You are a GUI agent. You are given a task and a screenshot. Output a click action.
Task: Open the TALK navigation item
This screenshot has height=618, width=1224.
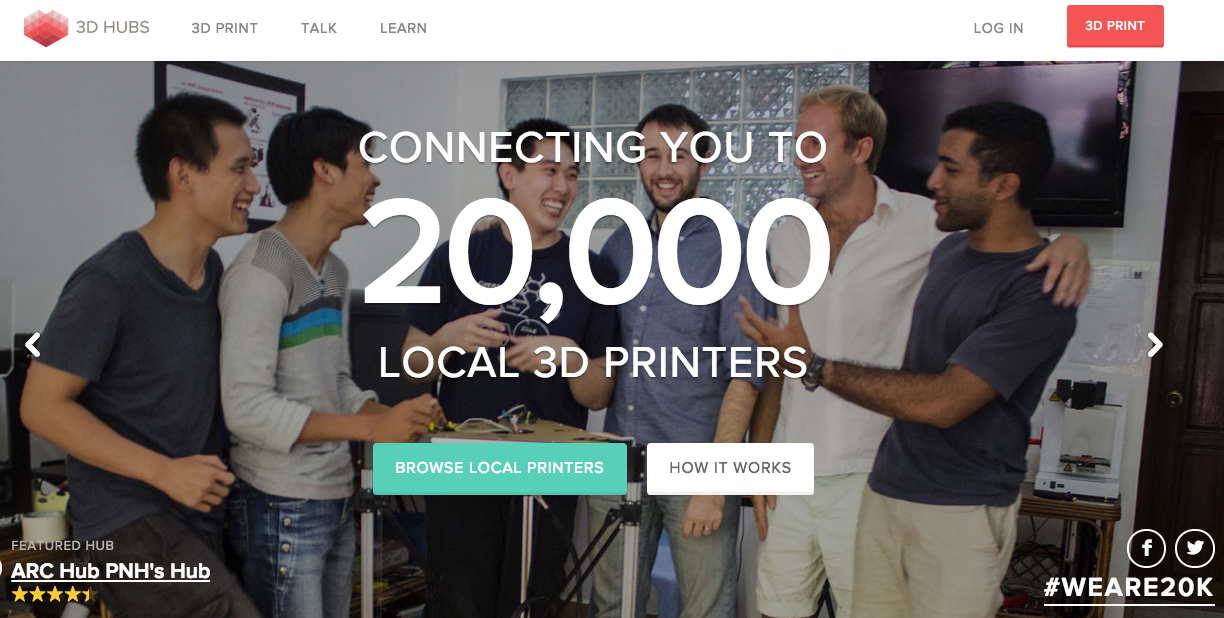[x=319, y=28]
